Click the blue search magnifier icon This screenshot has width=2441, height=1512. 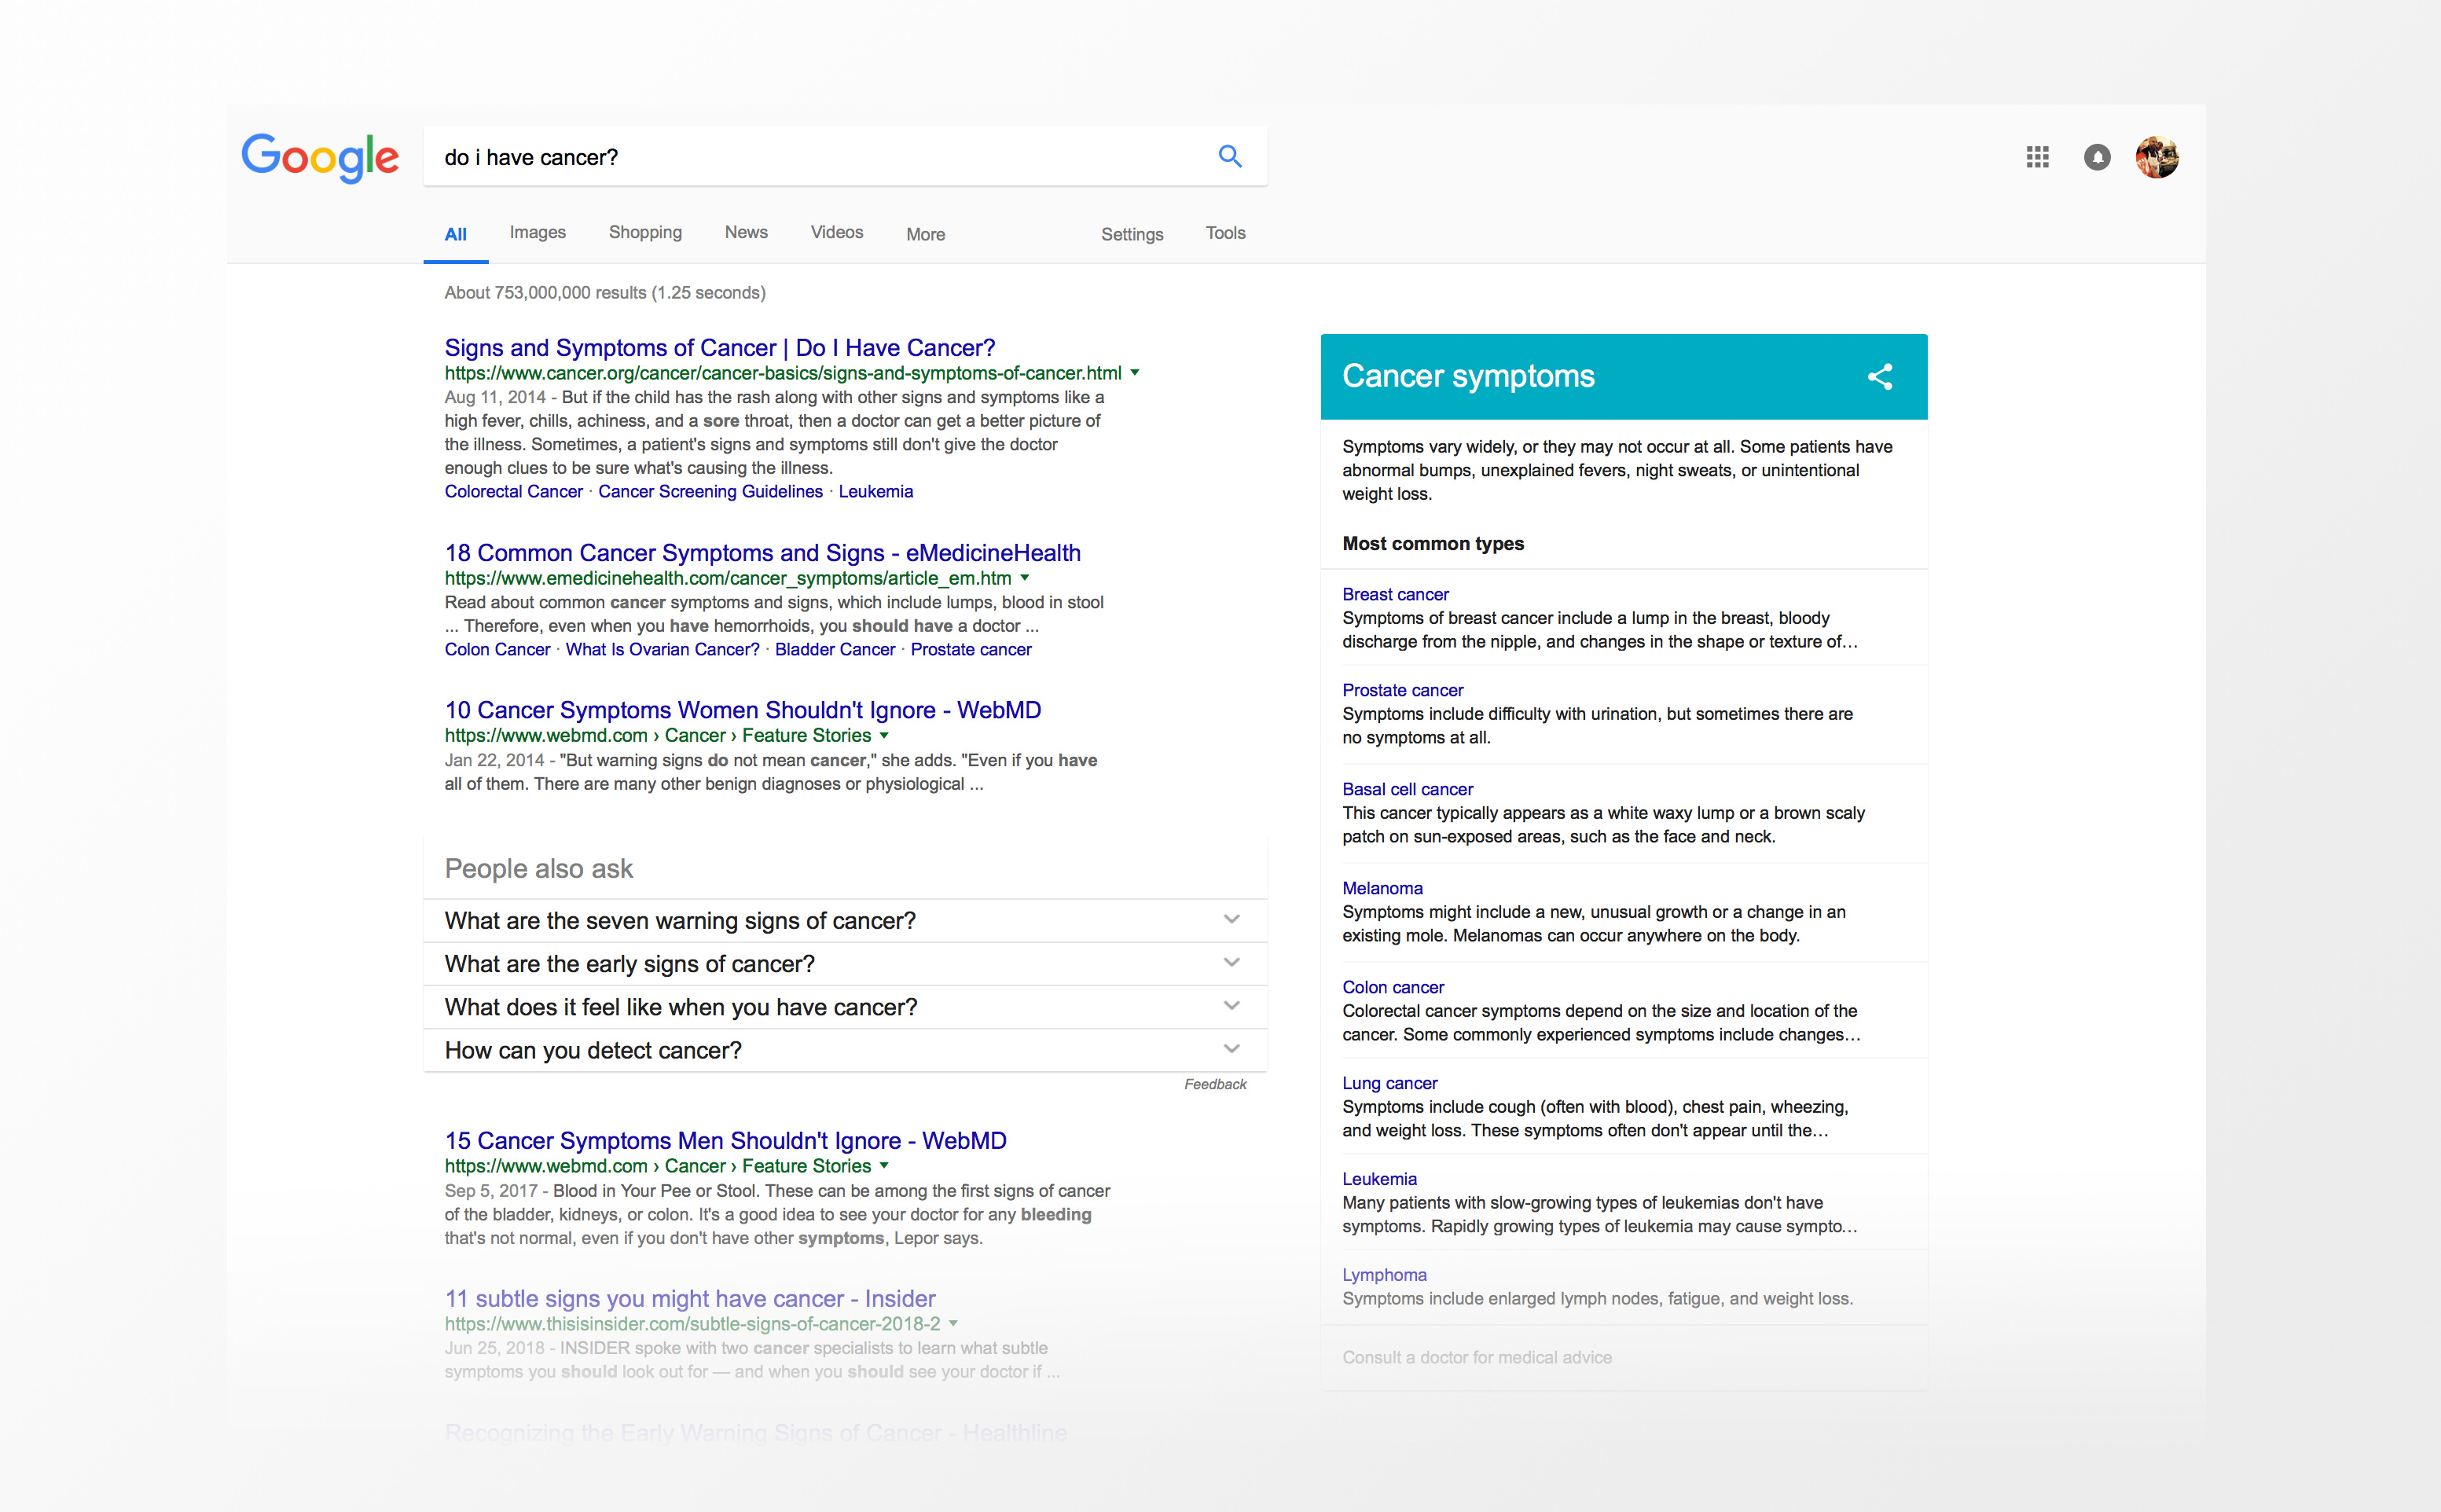tap(1230, 156)
